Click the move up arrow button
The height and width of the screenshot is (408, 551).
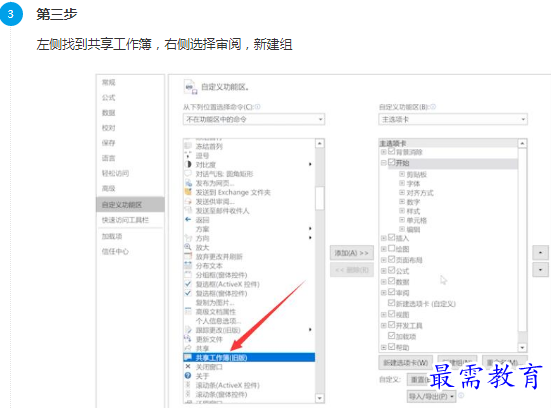click(x=540, y=252)
